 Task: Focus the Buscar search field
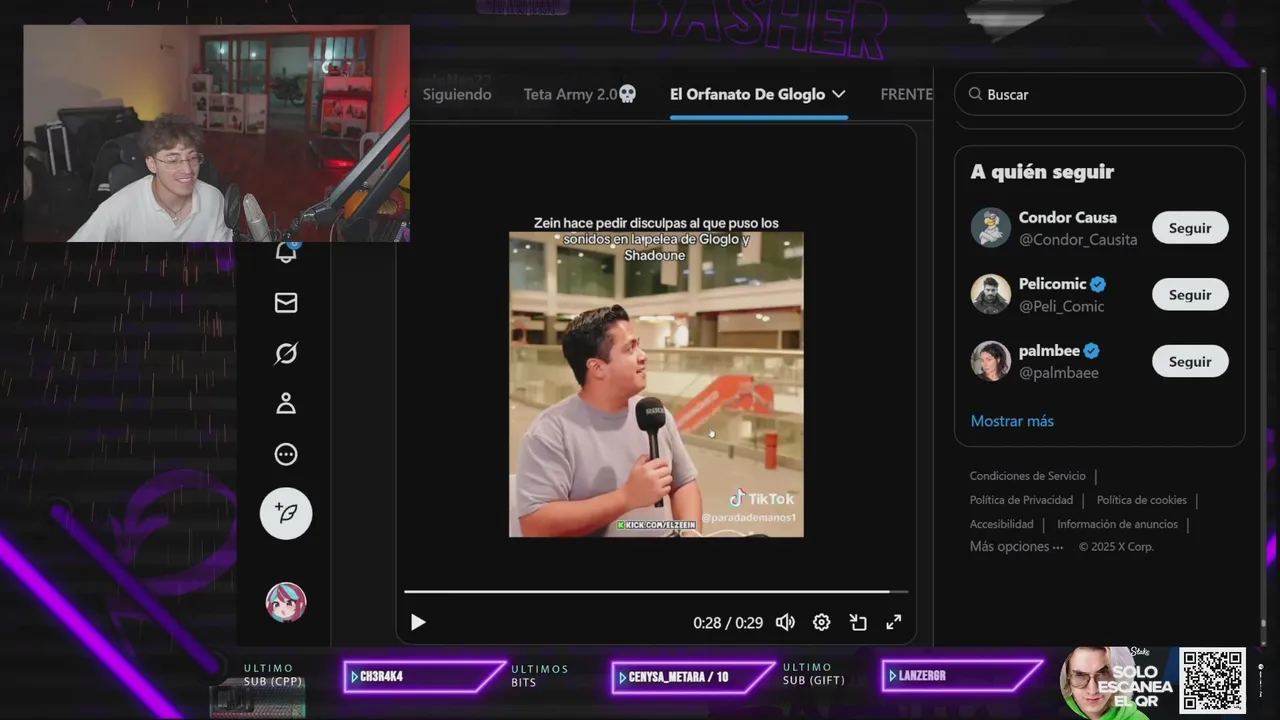(x=1099, y=94)
